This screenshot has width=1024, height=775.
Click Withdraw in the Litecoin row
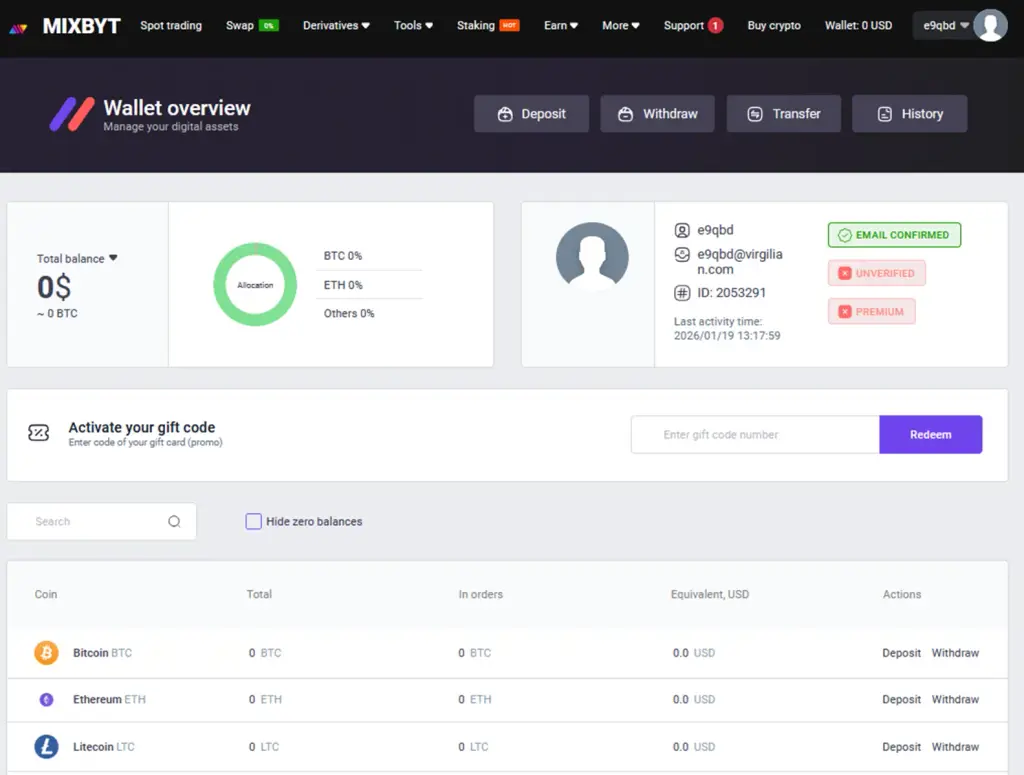tap(955, 746)
